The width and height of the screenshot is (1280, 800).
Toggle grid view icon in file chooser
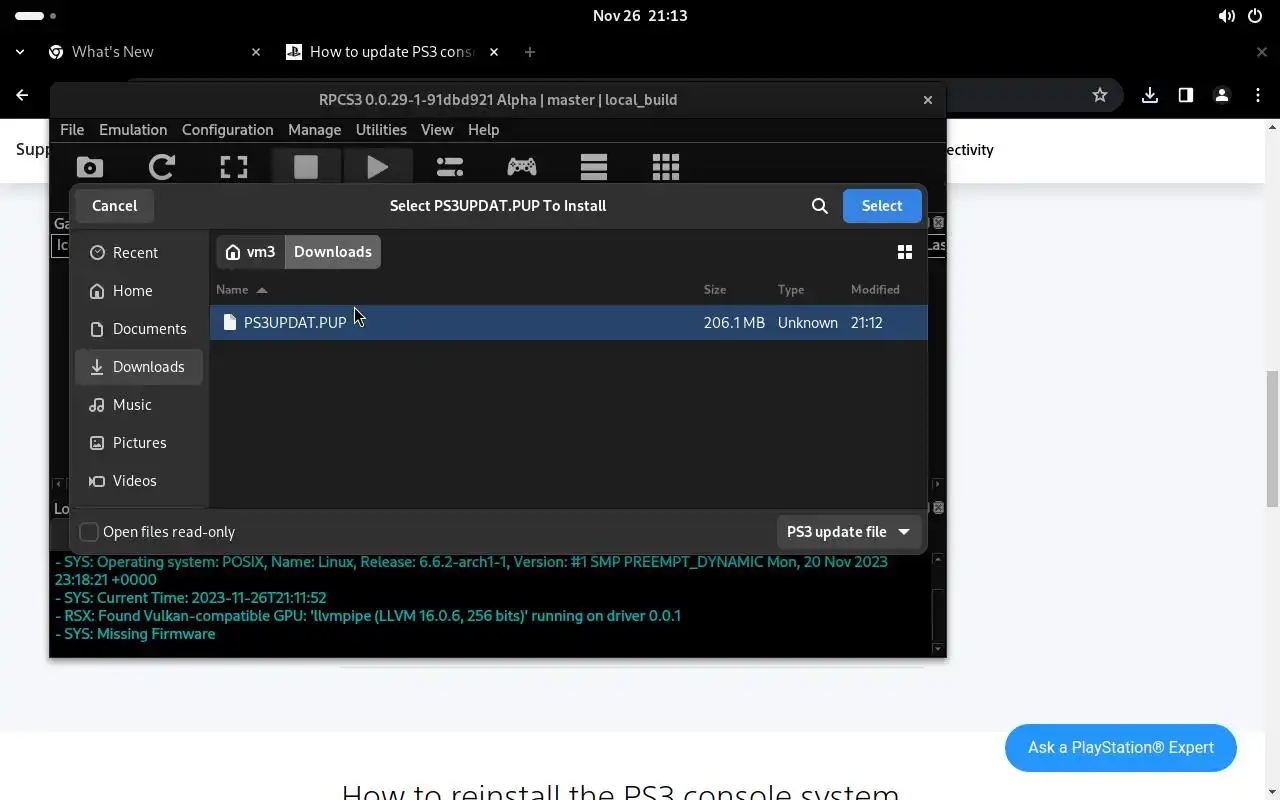coord(905,252)
